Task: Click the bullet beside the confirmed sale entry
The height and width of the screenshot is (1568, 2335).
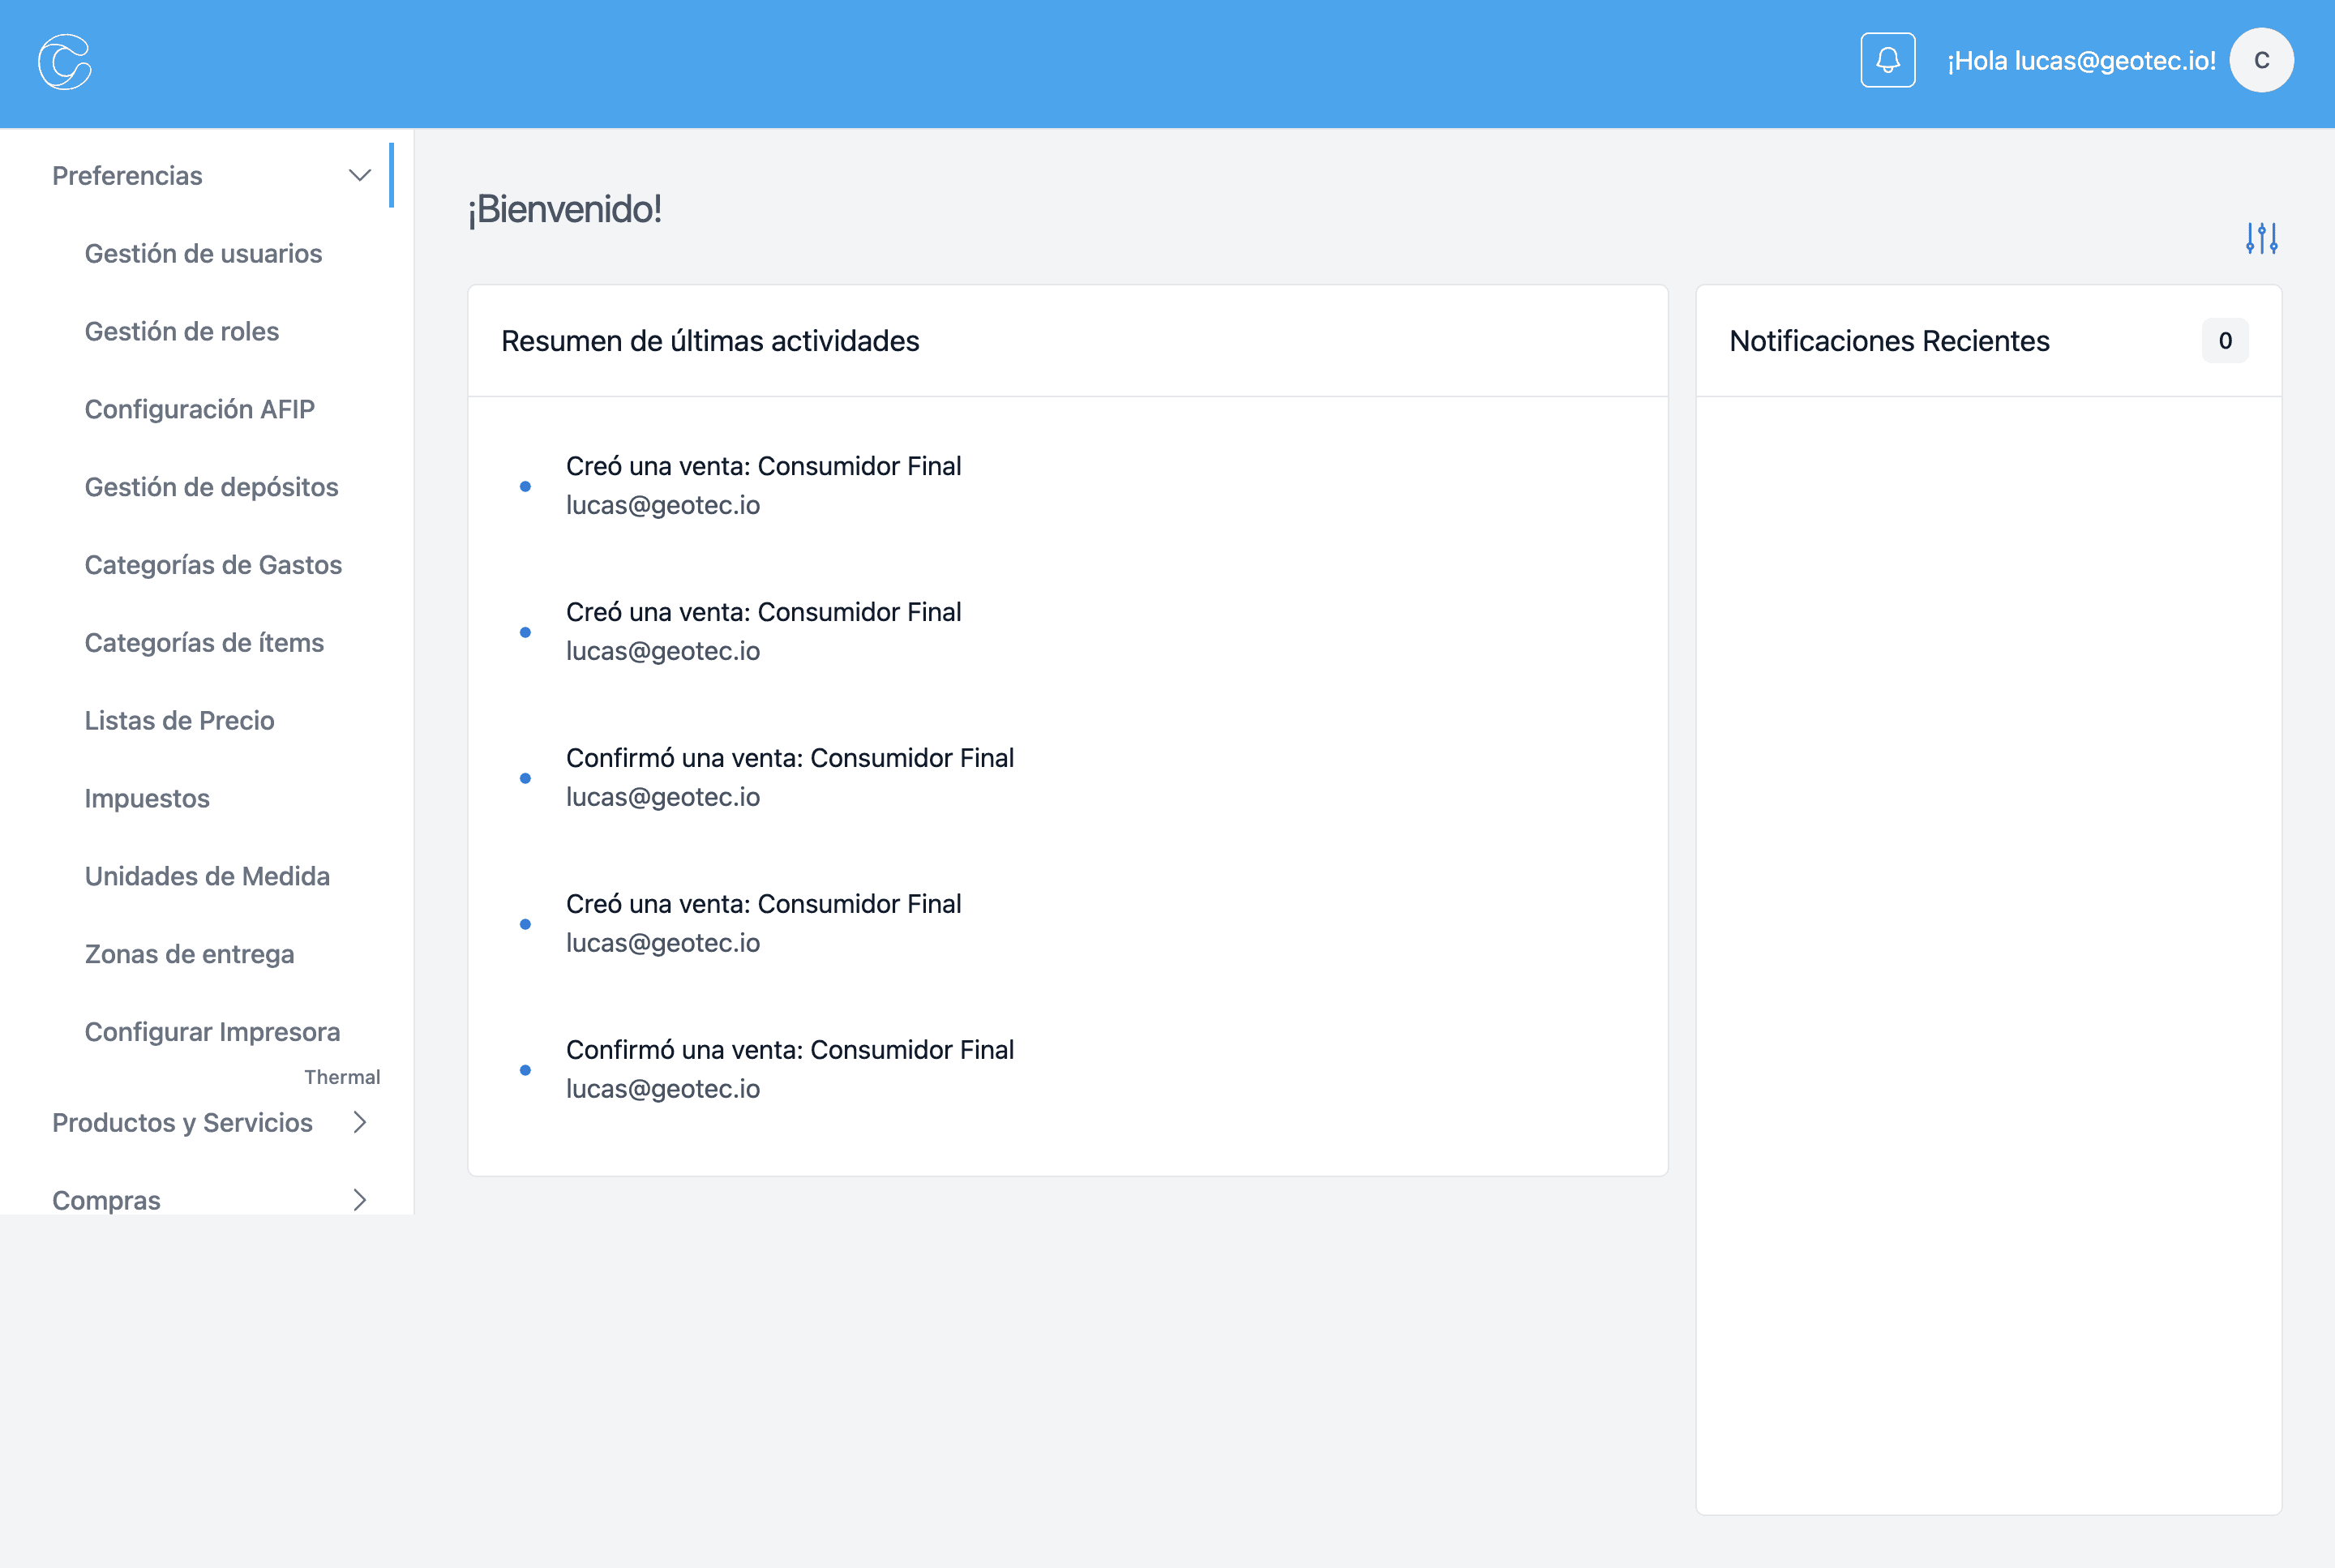Action: pyautogui.click(x=526, y=778)
